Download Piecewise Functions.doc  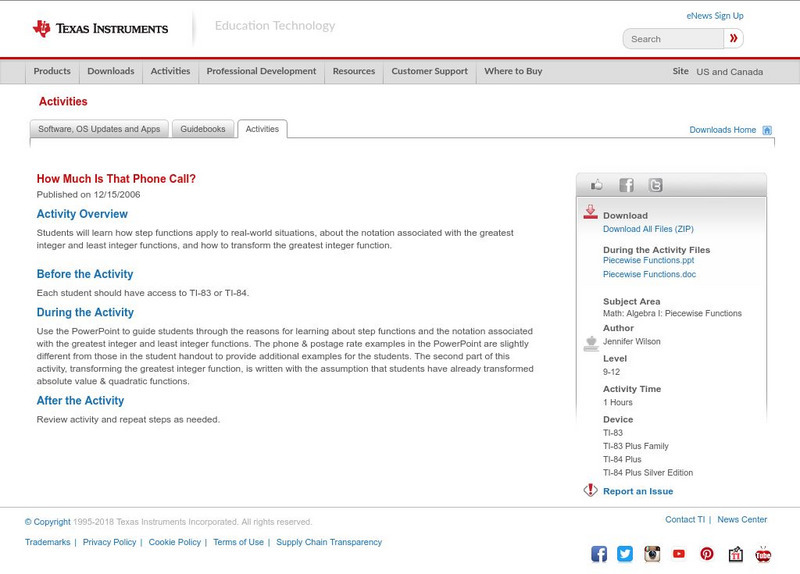click(649, 274)
